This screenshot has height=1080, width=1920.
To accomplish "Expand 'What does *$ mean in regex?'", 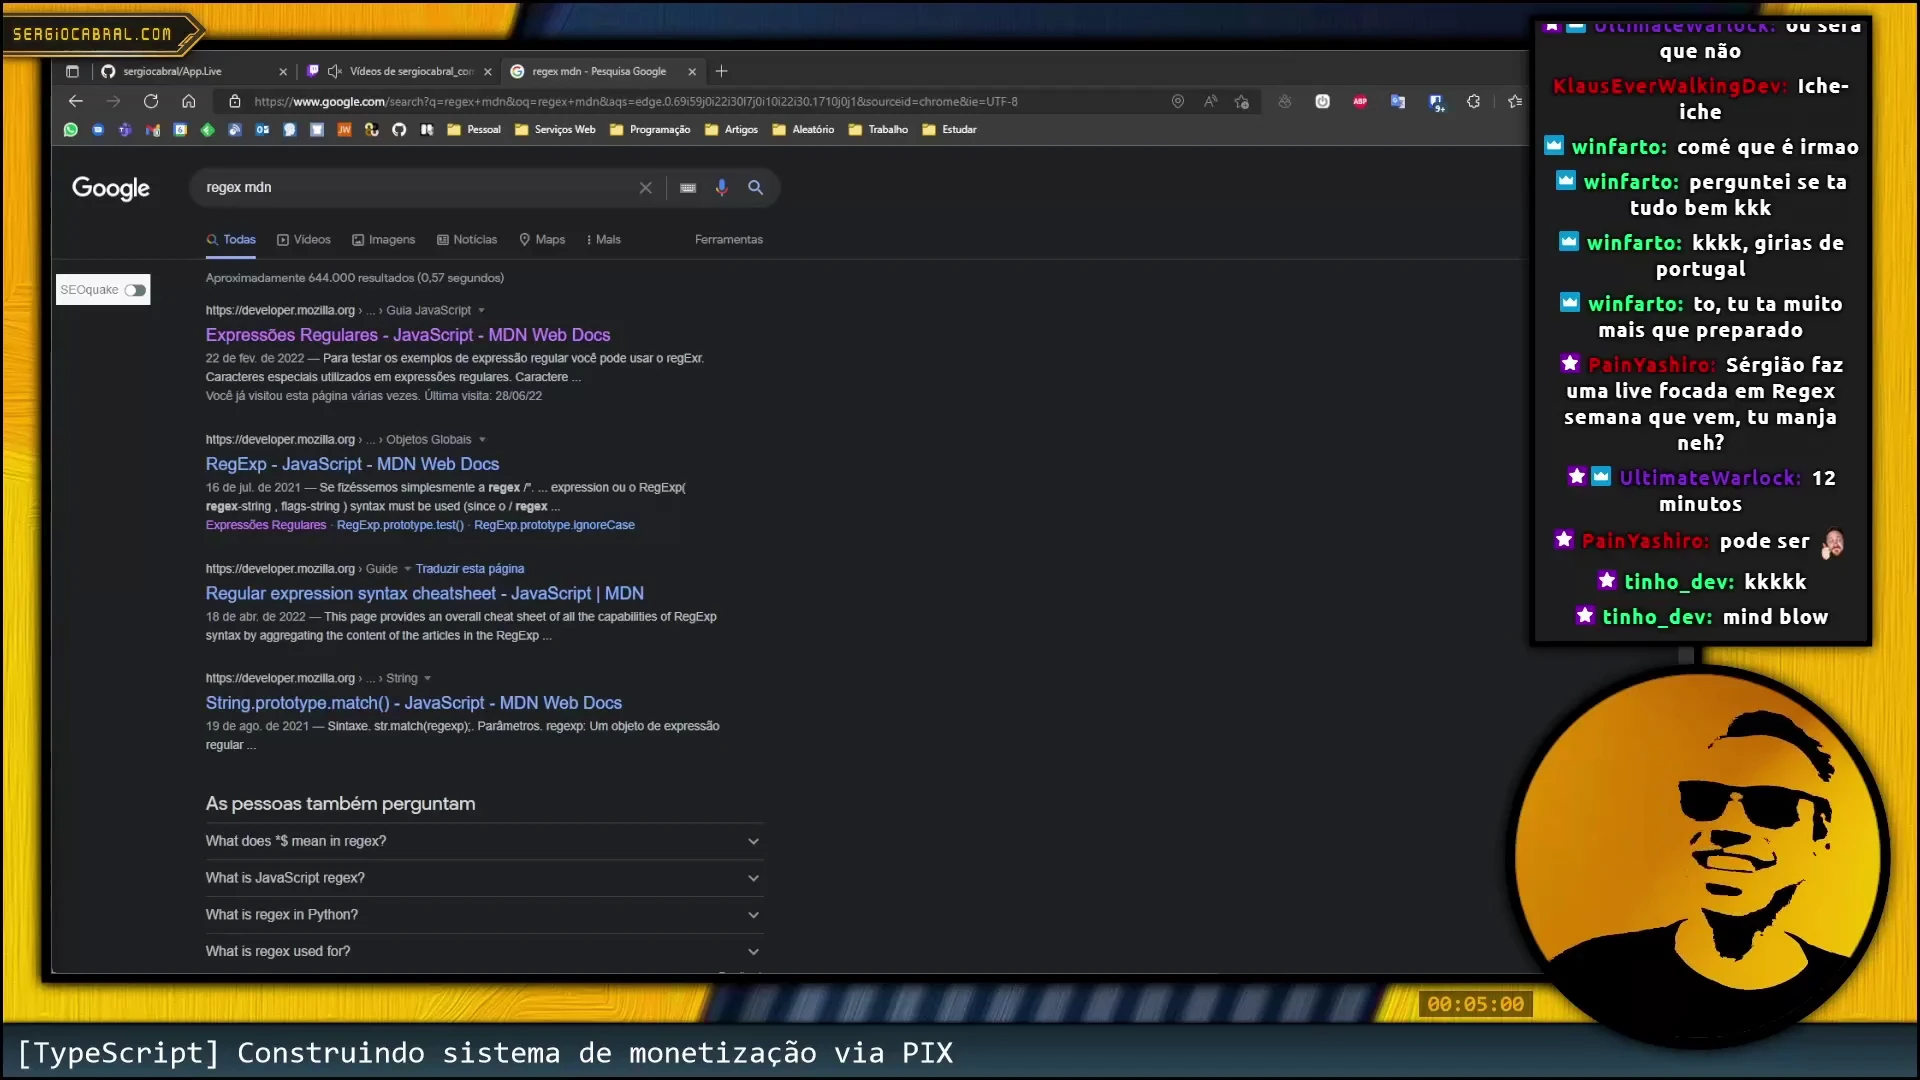I will pos(483,841).
